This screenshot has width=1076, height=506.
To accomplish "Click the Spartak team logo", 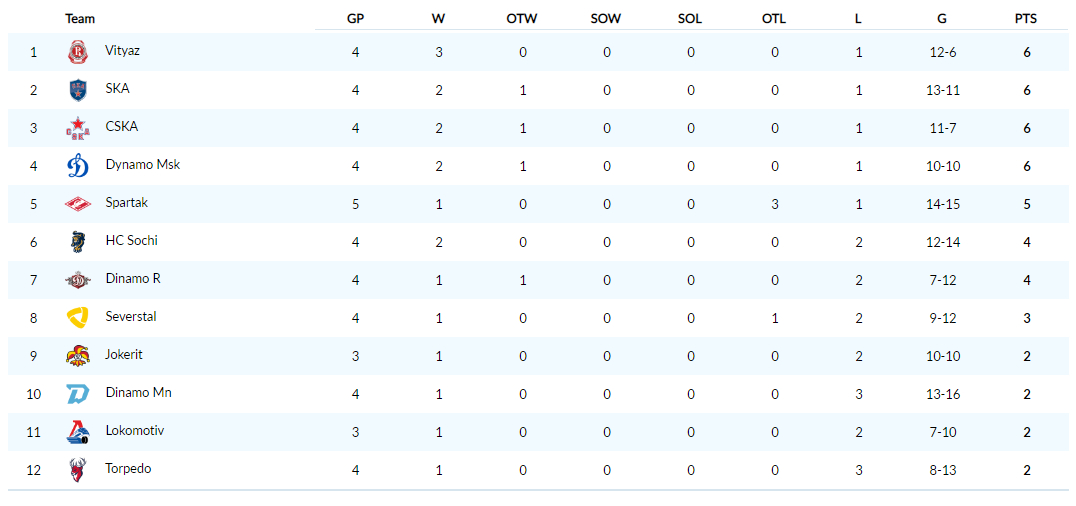I will click(x=78, y=204).
